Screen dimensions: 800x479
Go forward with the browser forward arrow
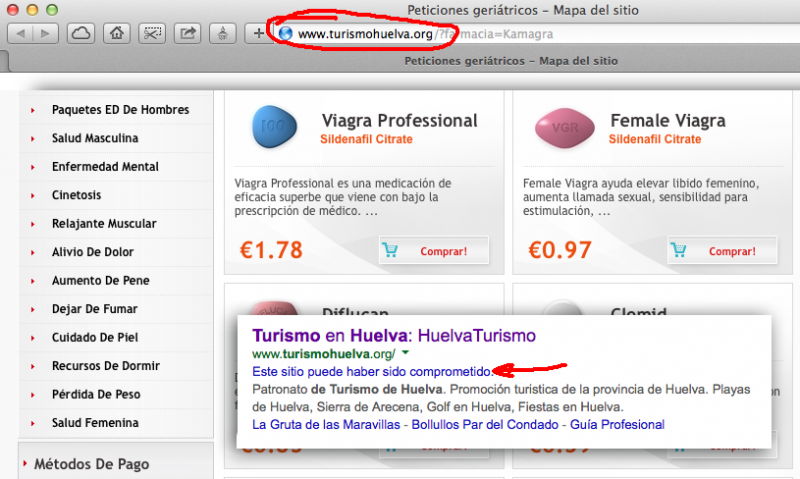46,34
